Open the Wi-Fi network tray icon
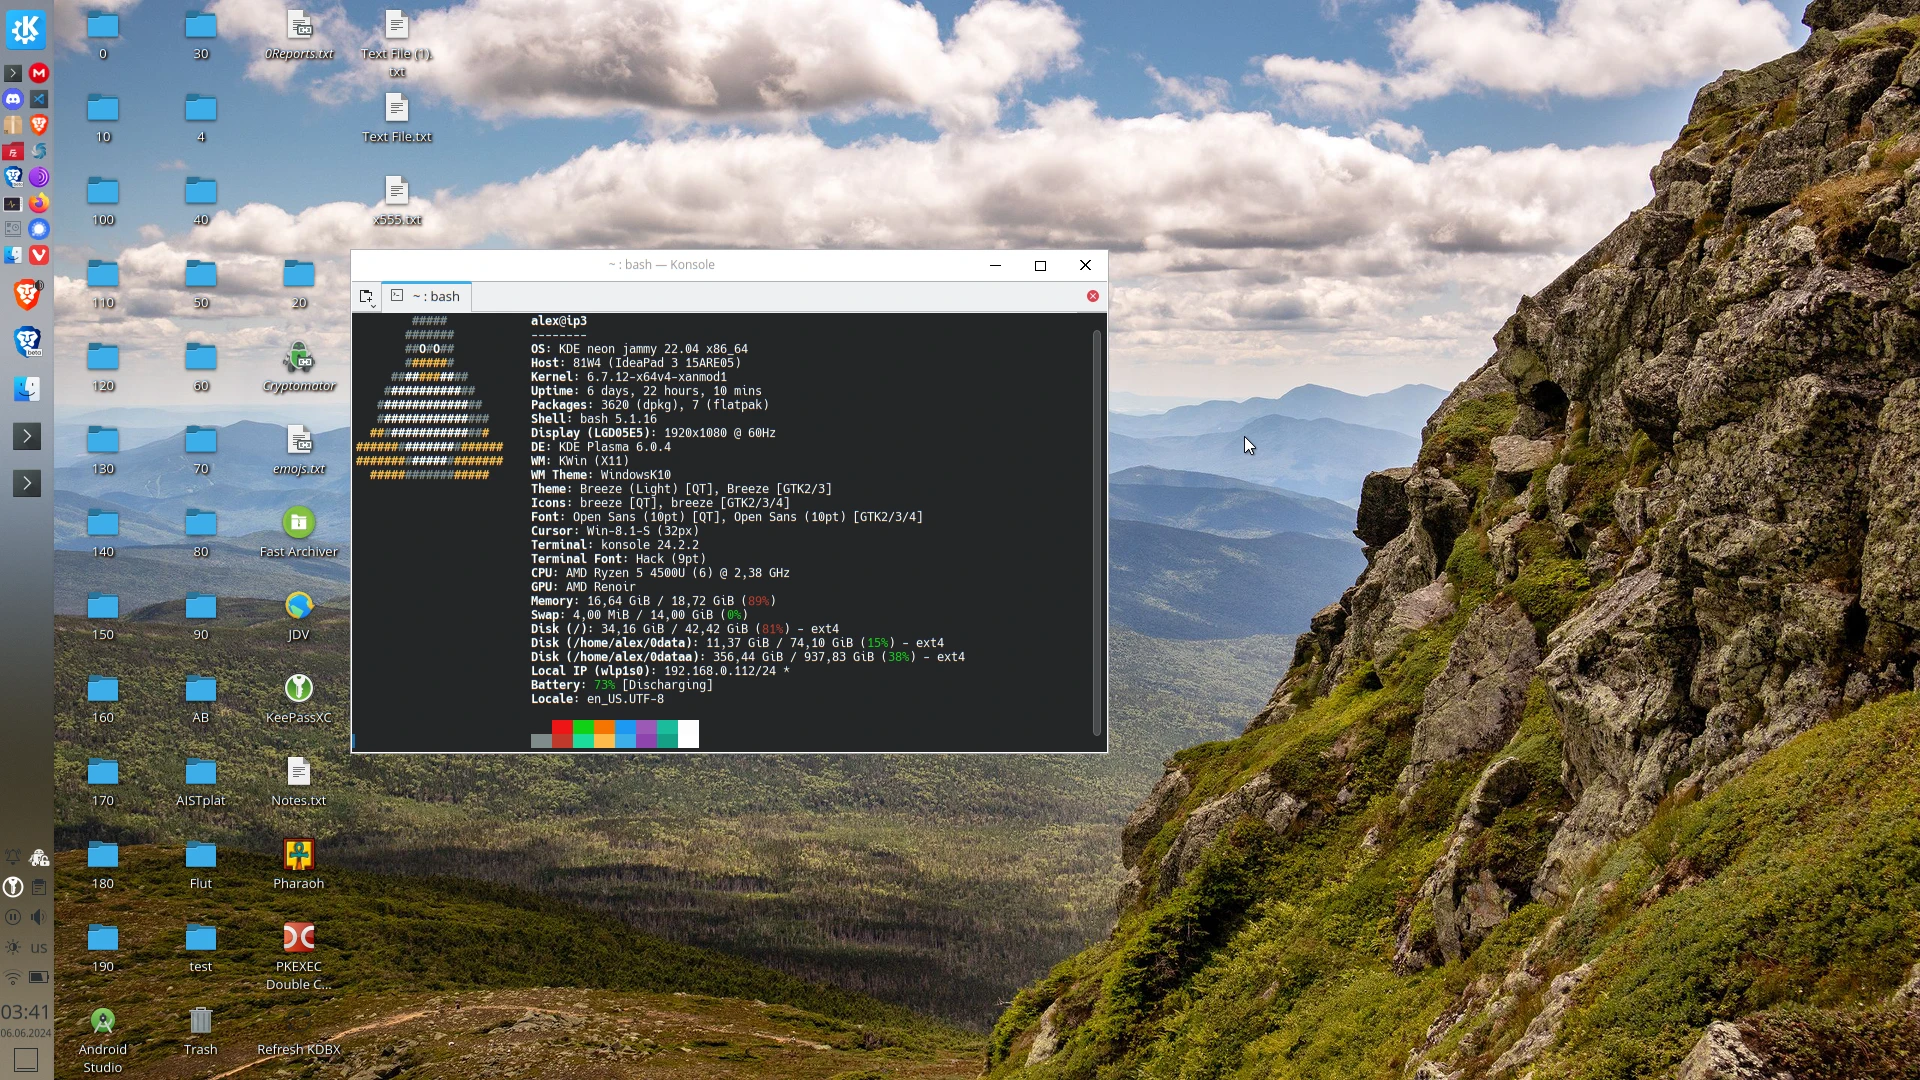Image resolution: width=1920 pixels, height=1080 pixels. coord(13,977)
